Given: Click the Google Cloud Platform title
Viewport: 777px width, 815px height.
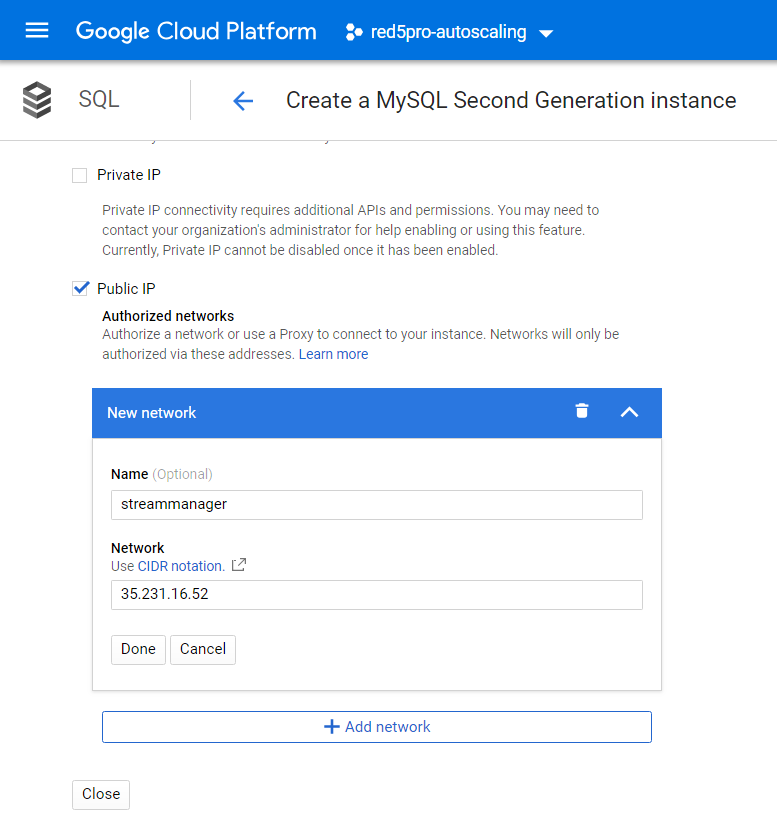Looking at the screenshot, I should pyautogui.click(x=196, y=31).
